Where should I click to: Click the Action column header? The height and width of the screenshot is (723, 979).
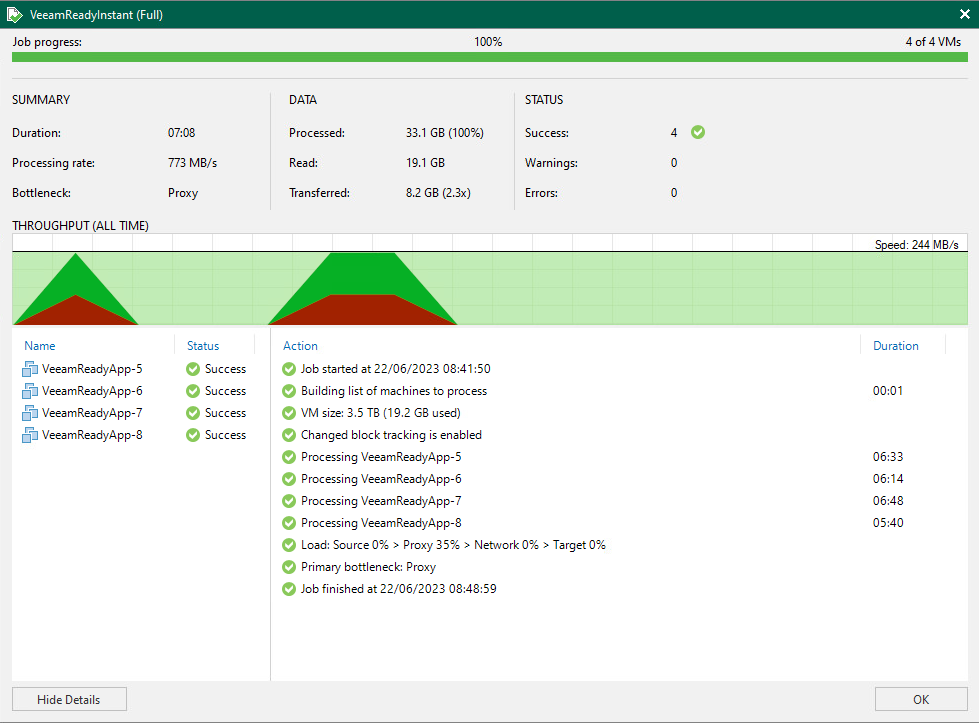coord(300,346)
